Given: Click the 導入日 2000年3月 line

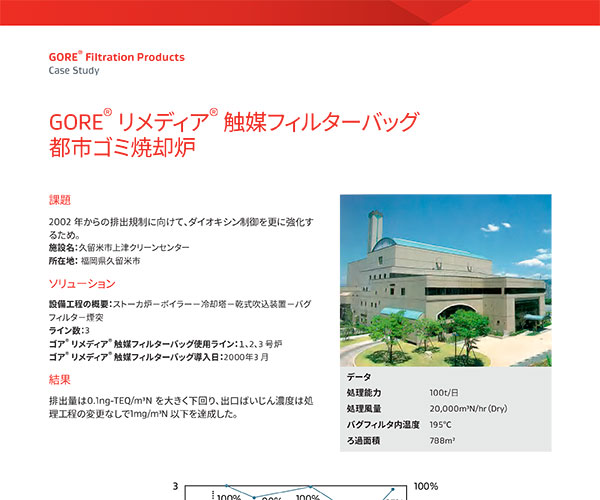Looking at the screenshot, I should coord(158,357).
